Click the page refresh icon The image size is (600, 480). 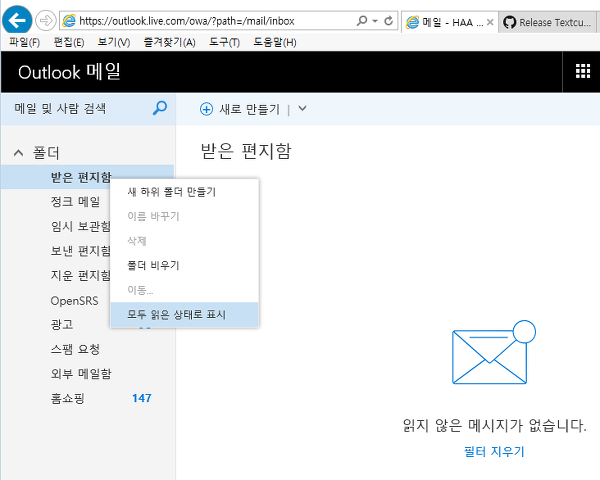pyautogui.click(x=389, y=21)
